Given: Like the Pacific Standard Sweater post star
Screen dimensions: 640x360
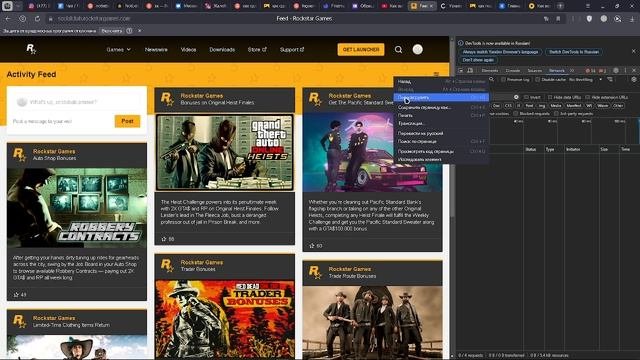Looking at the screenshot, I should point(312,246).
